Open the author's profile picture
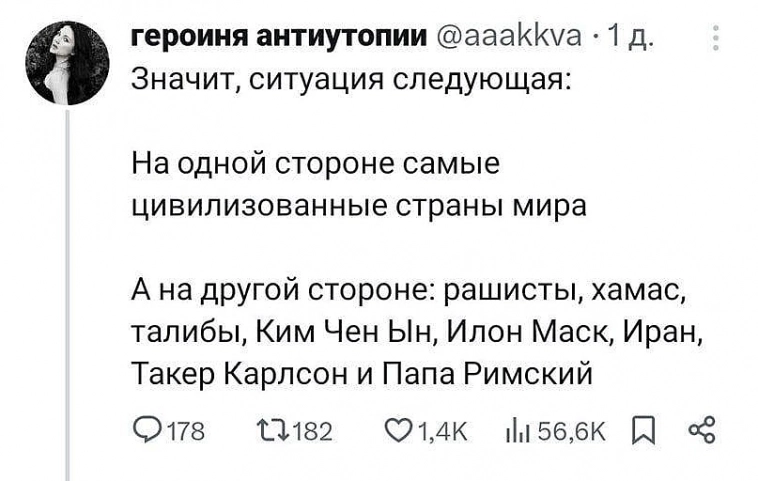The width and height of the screenshot is (758, 481). [x=66, y=64]
